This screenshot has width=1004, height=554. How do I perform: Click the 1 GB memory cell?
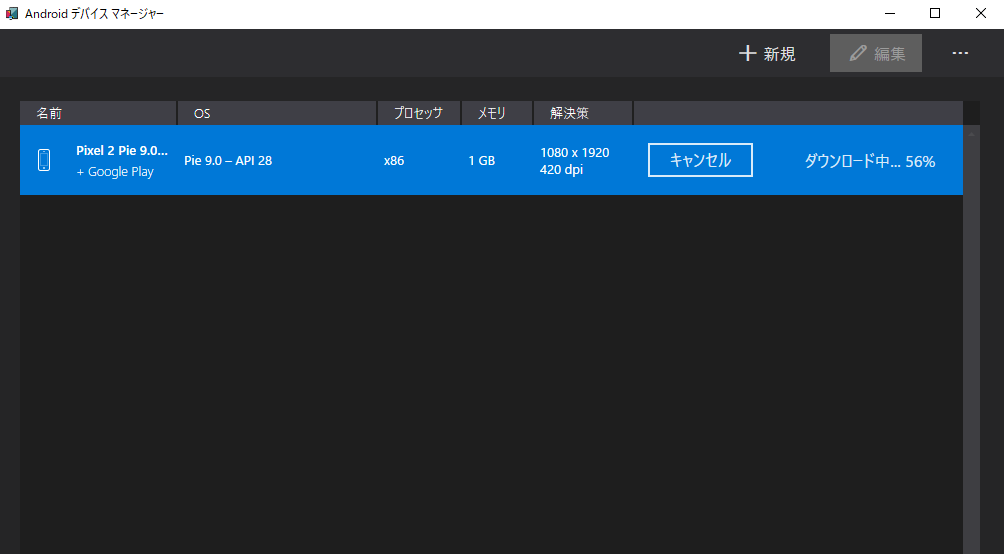point(482,161)
